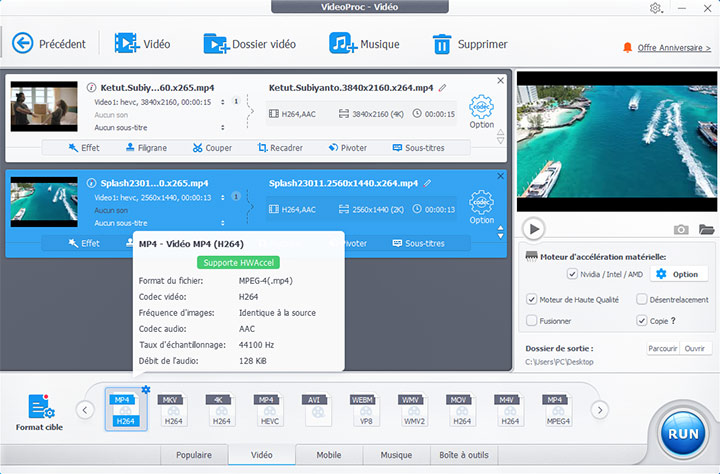Open Format cible target format settings
720x474 pixels.
(x=39, y=412)
